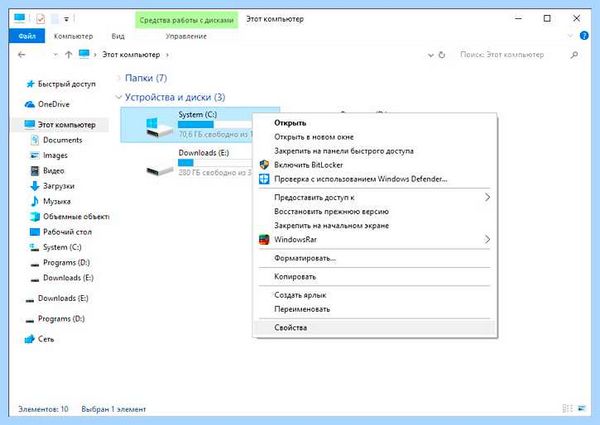Select the bottom Programs (D:) tree entry
This screenshot has width=600, height=425.
[x=61, y=319]
